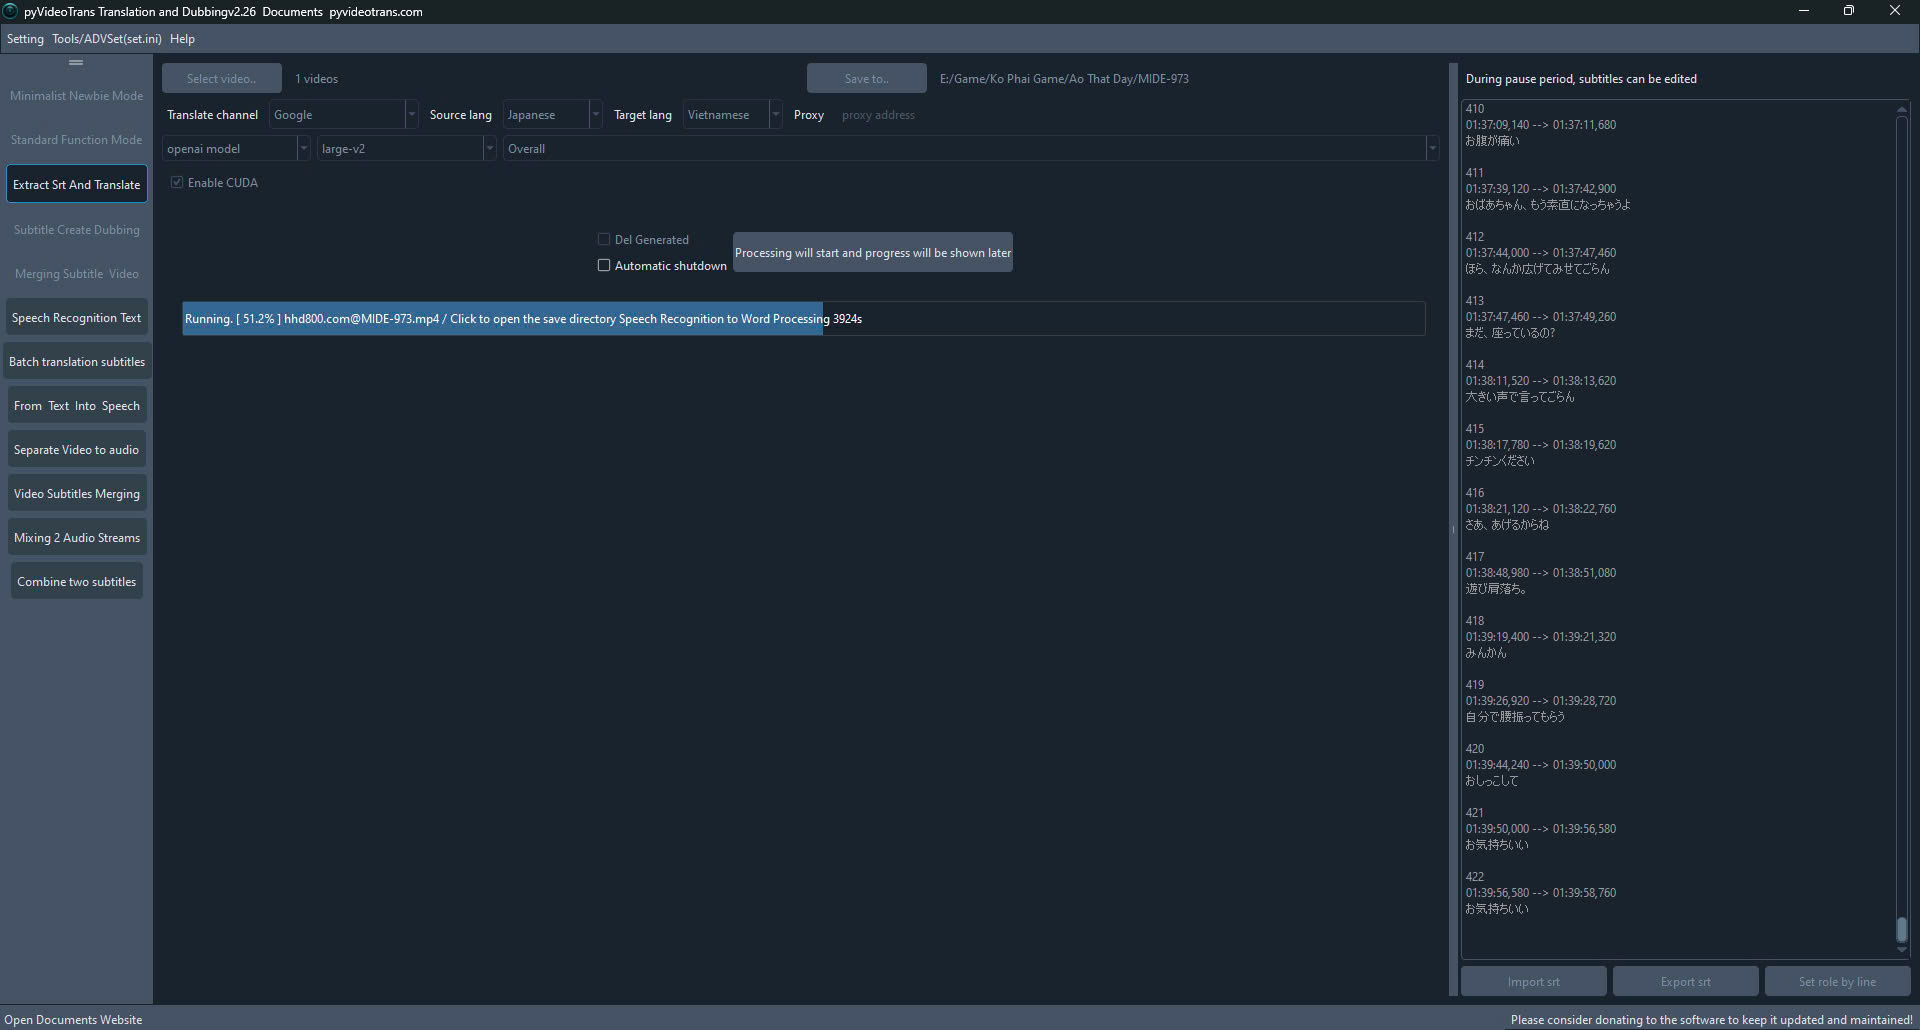Open the Video Subtitles Merging tool

[77, 494]
